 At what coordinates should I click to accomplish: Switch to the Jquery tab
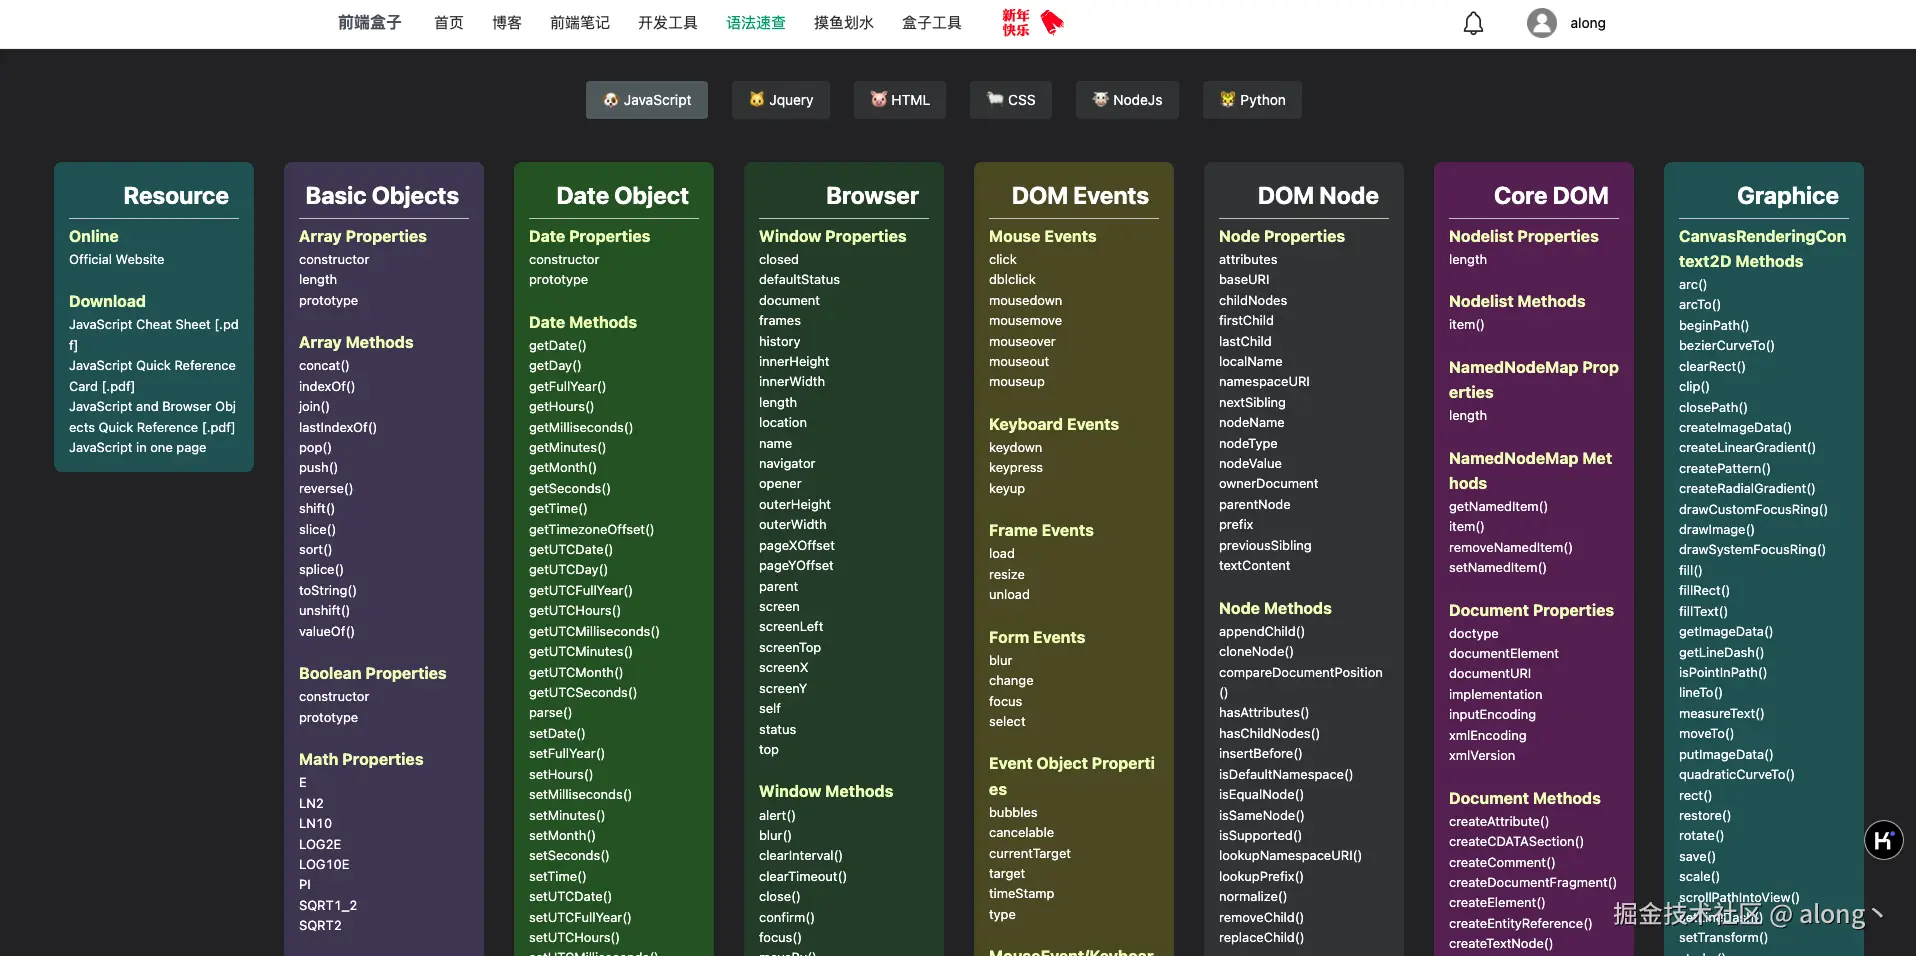coord(781,100)
